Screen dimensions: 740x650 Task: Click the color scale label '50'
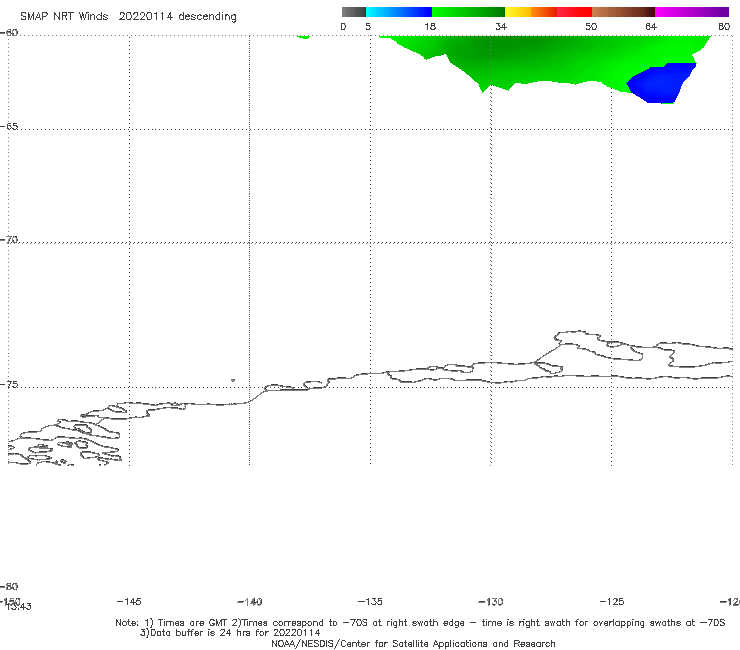pyautogui.click(x=591, y=26)
